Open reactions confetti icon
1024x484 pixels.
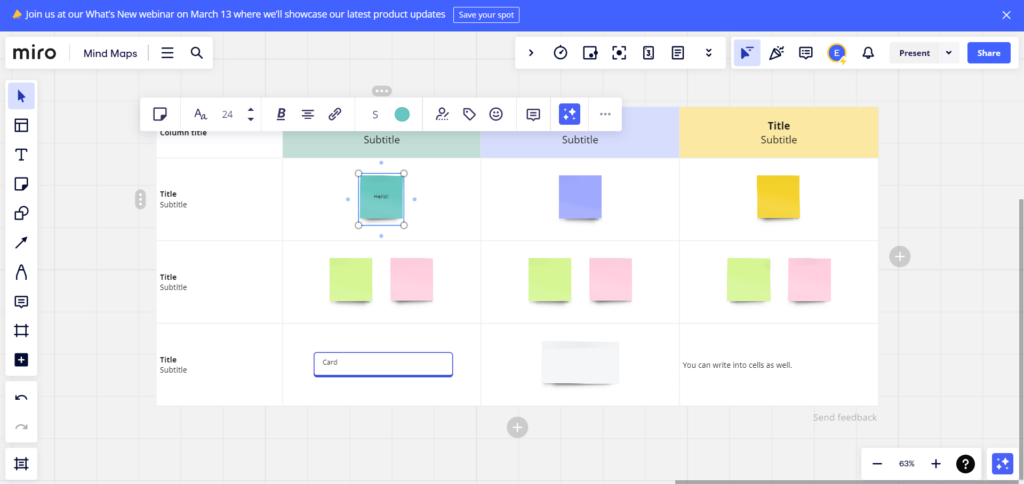tap(776, 53)
